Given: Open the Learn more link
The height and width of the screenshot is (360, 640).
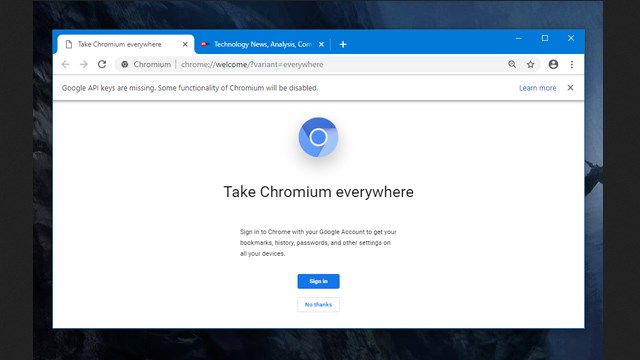Looking at the screenshot, I should pos(538,88).
